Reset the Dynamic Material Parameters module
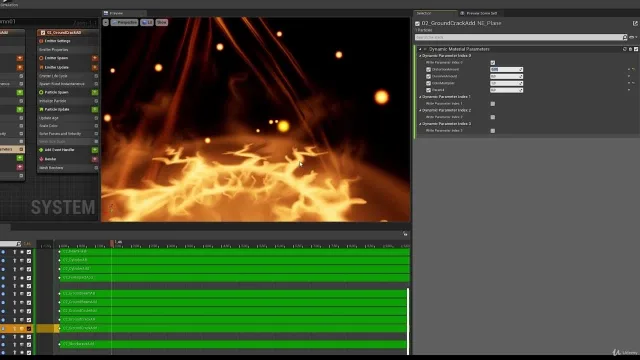The width and height of the screenshot is (640, 360). coord(624,49)
